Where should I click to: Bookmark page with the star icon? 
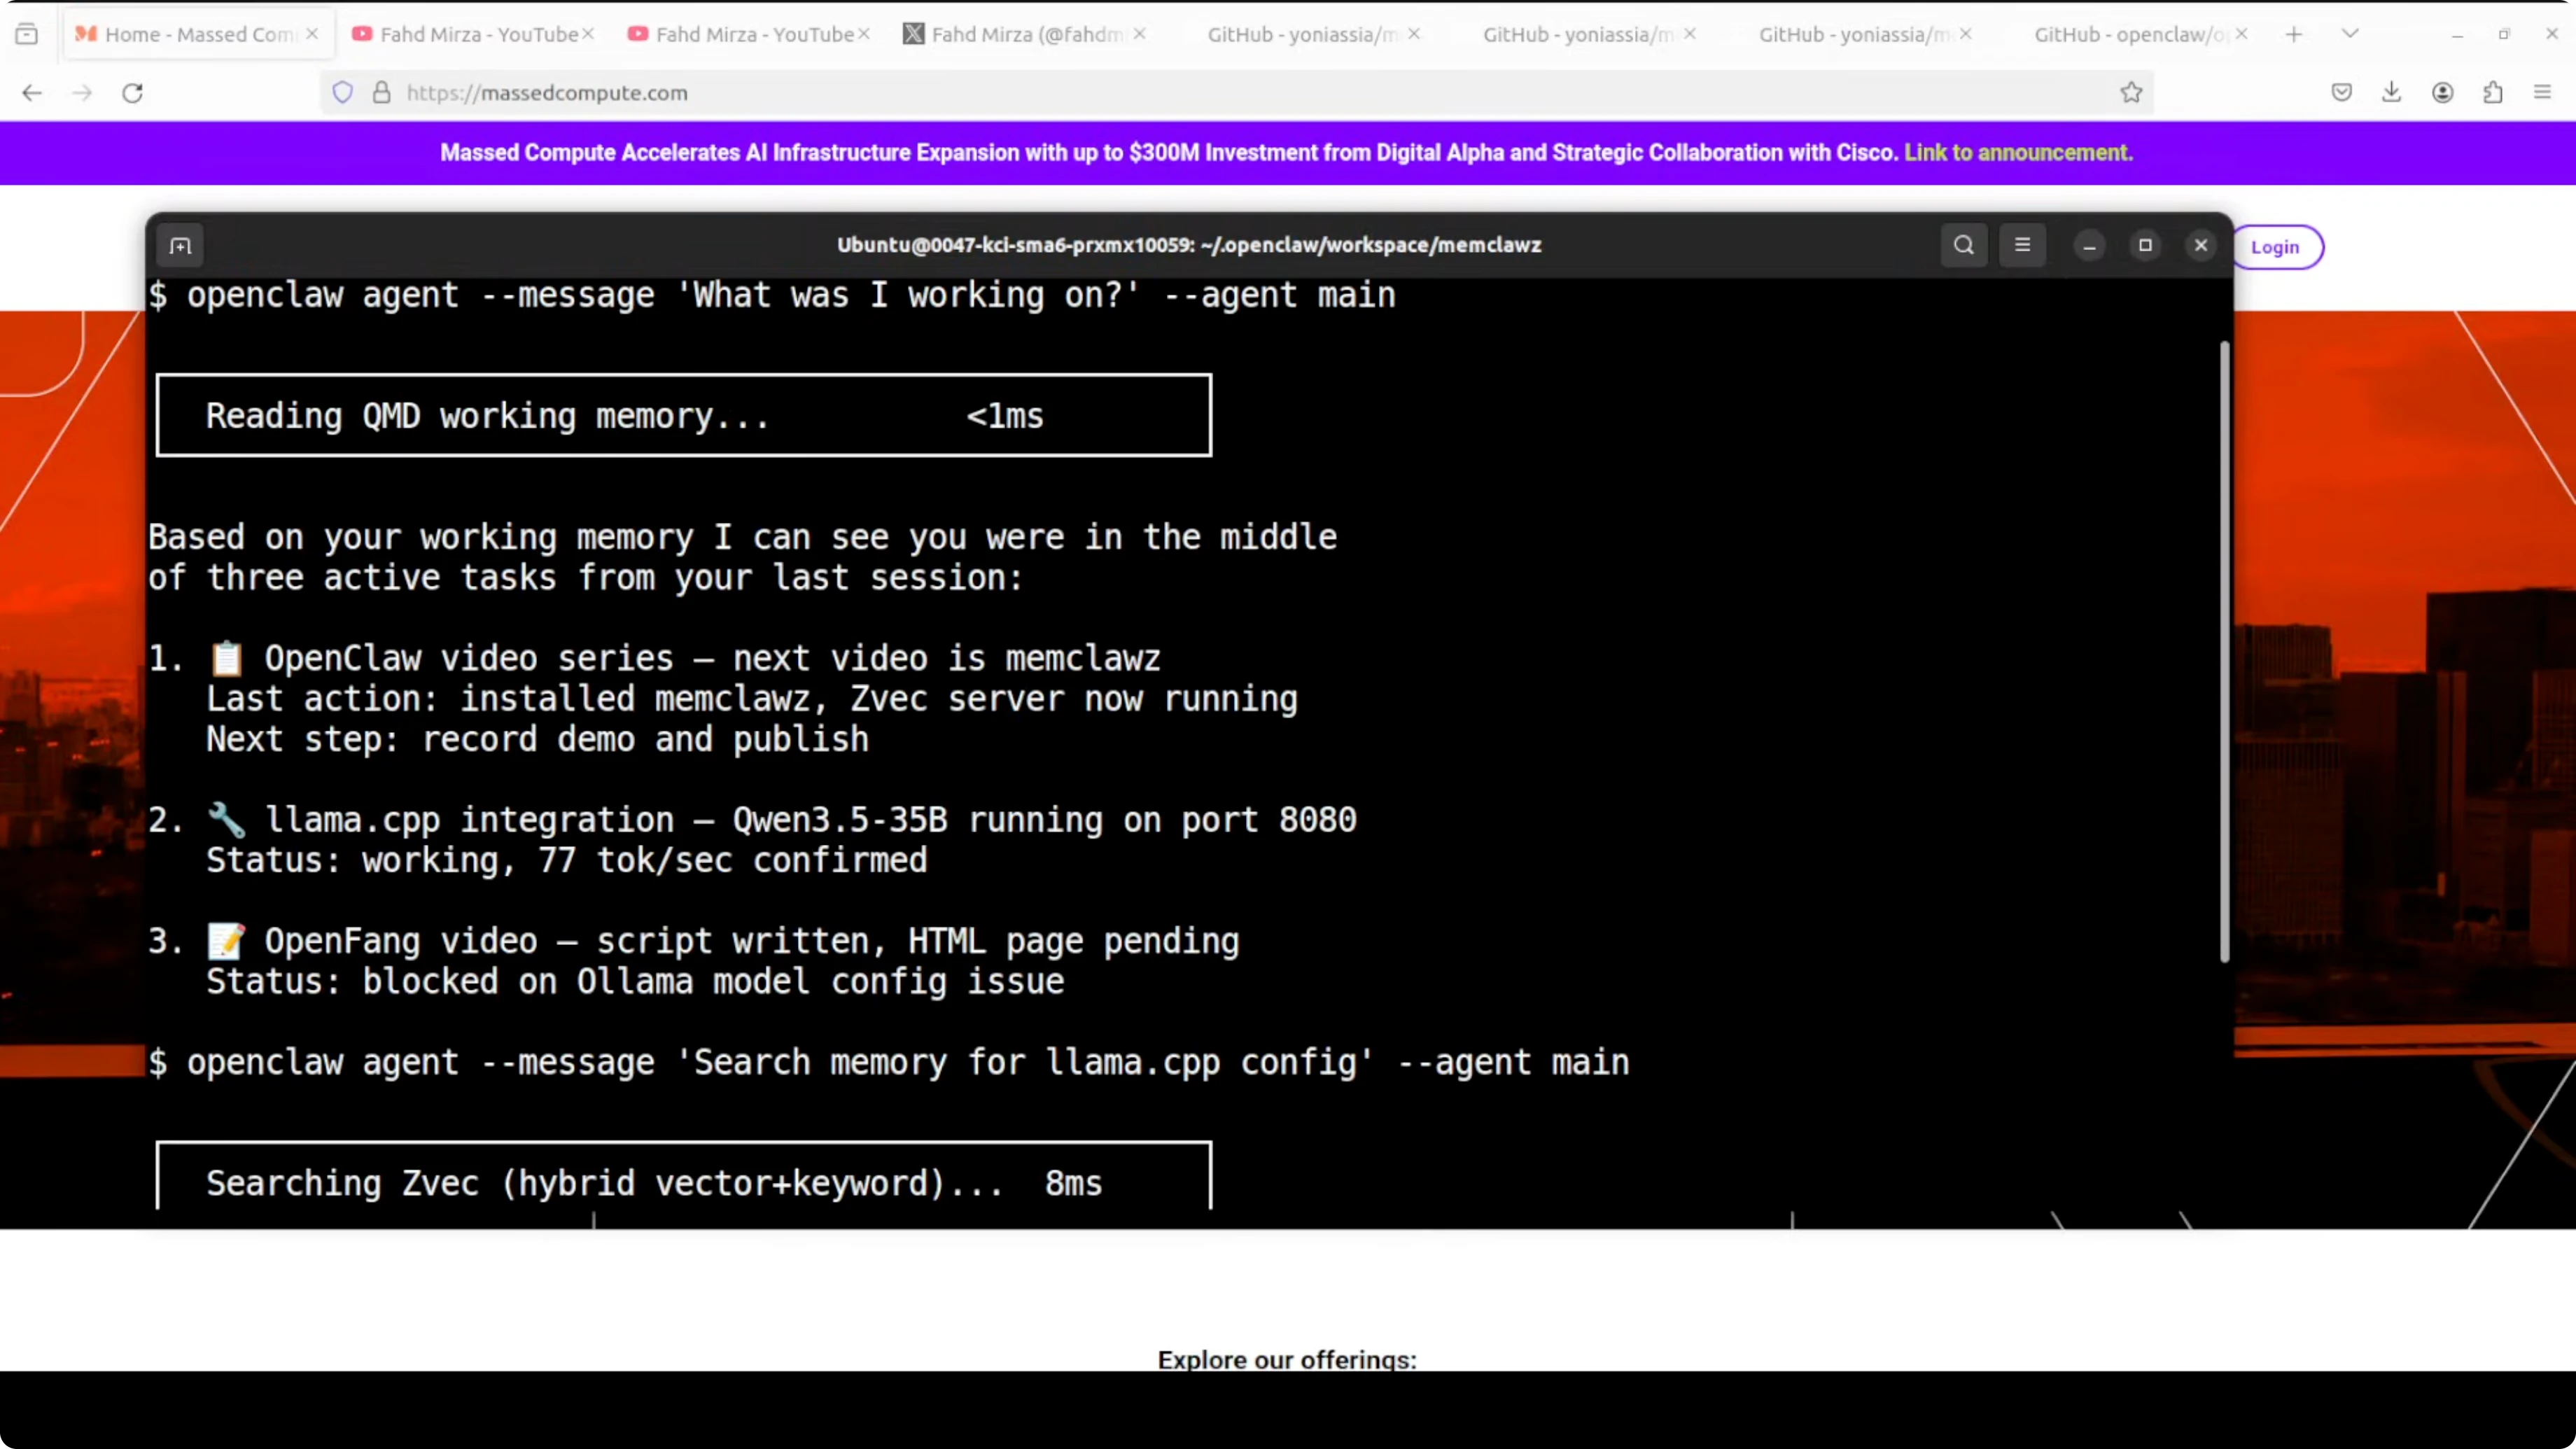pyautogui.click(x=2131, y=93)
